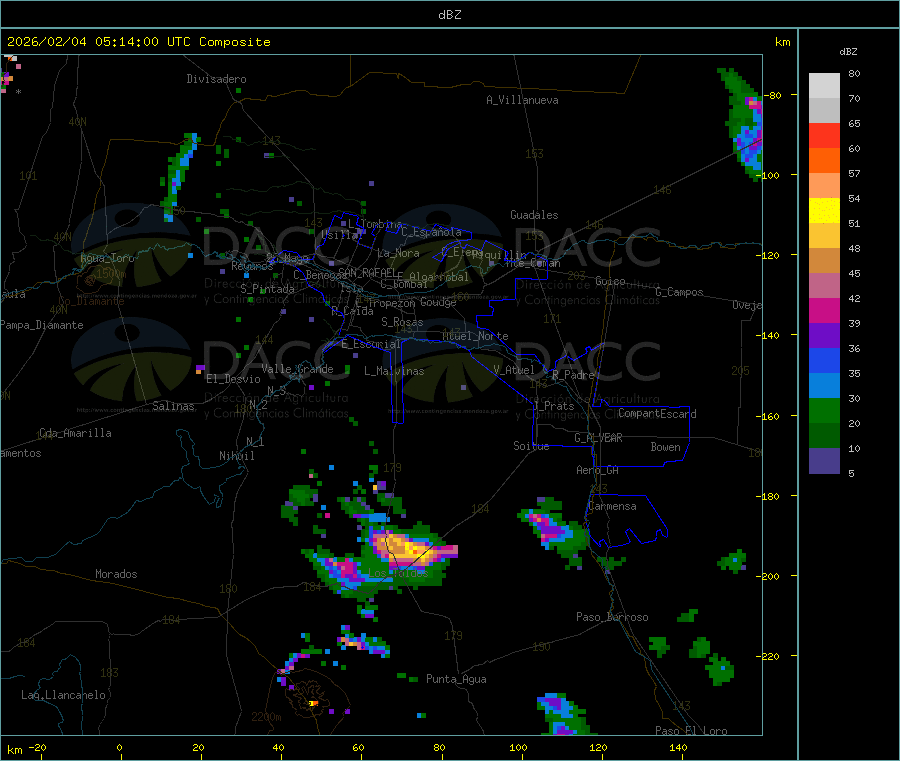Click the -200 km axis tick label
900x761 pixels.
(770, 576)
